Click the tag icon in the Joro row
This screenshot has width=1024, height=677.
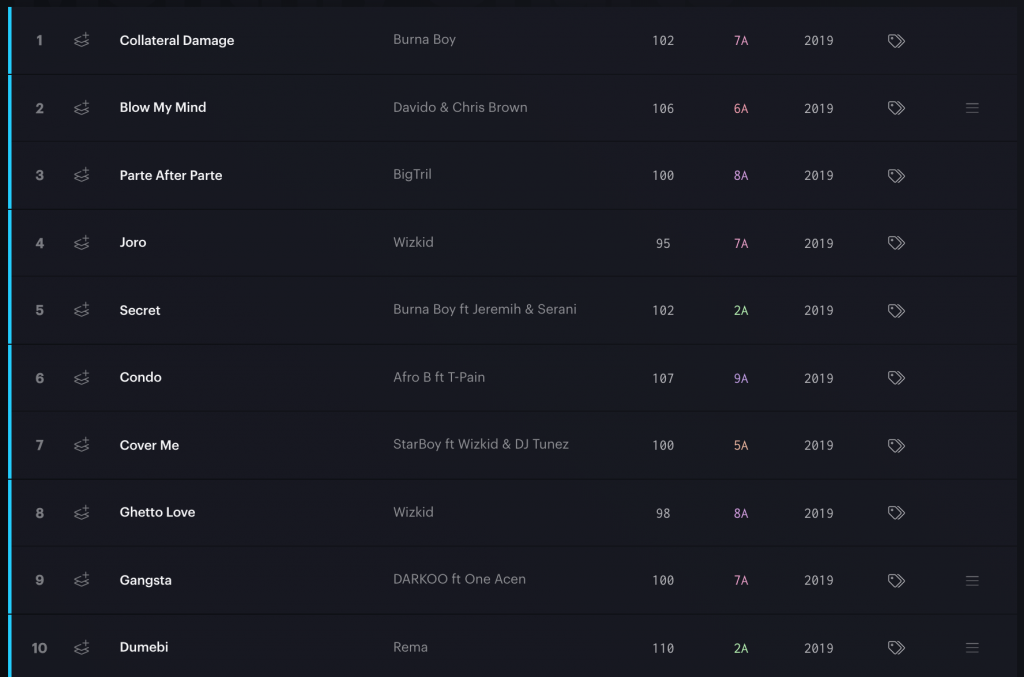(896, 243)
